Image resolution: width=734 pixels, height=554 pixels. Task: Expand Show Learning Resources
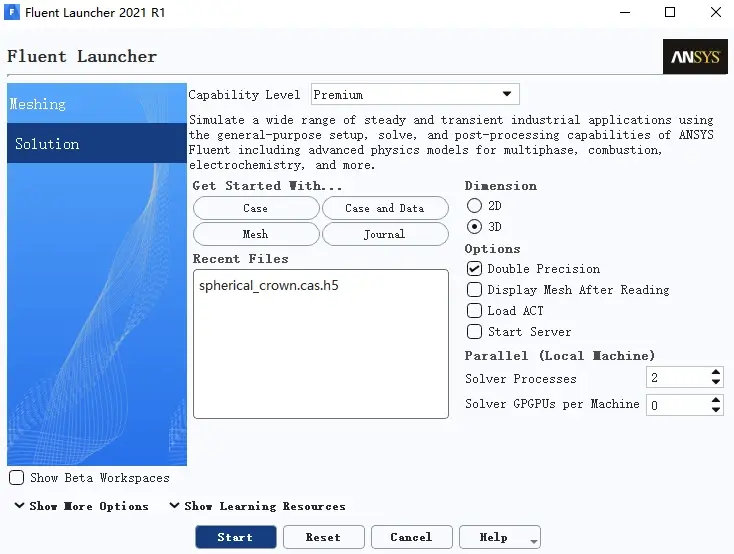(x=258, y=506)
